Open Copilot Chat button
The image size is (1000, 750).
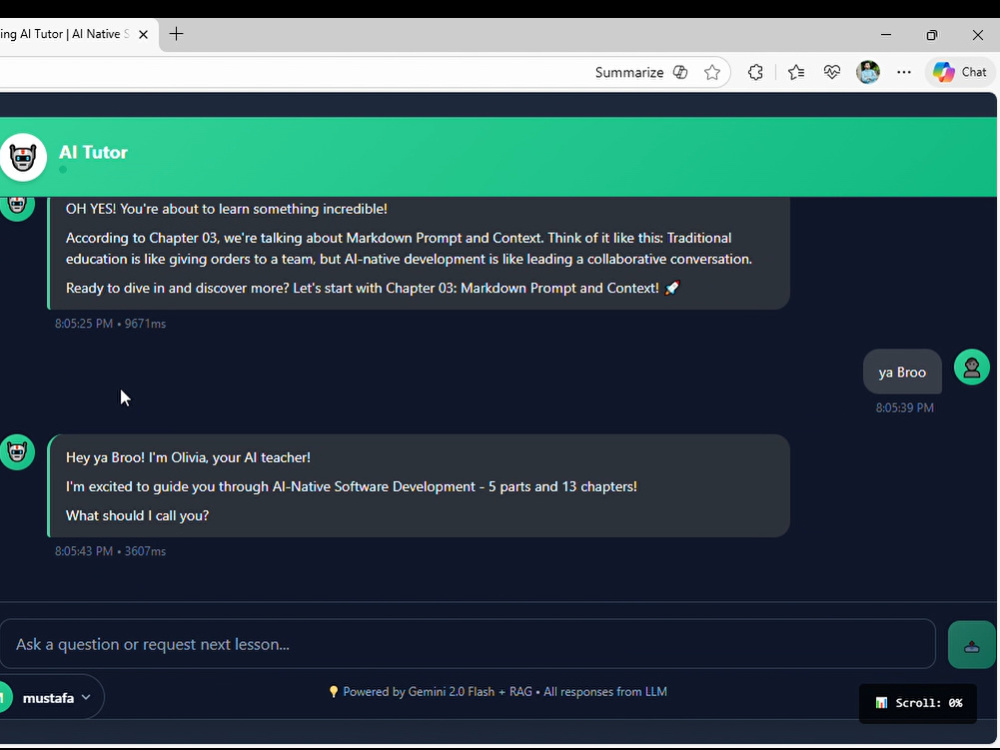tap(960, 72)
